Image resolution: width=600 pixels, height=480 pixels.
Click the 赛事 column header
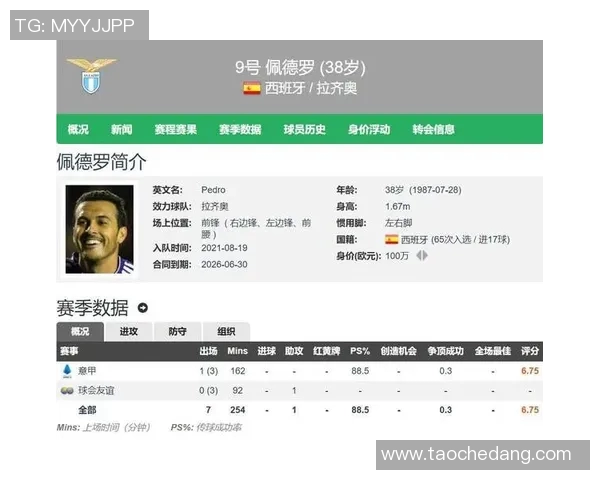(69, 351)
